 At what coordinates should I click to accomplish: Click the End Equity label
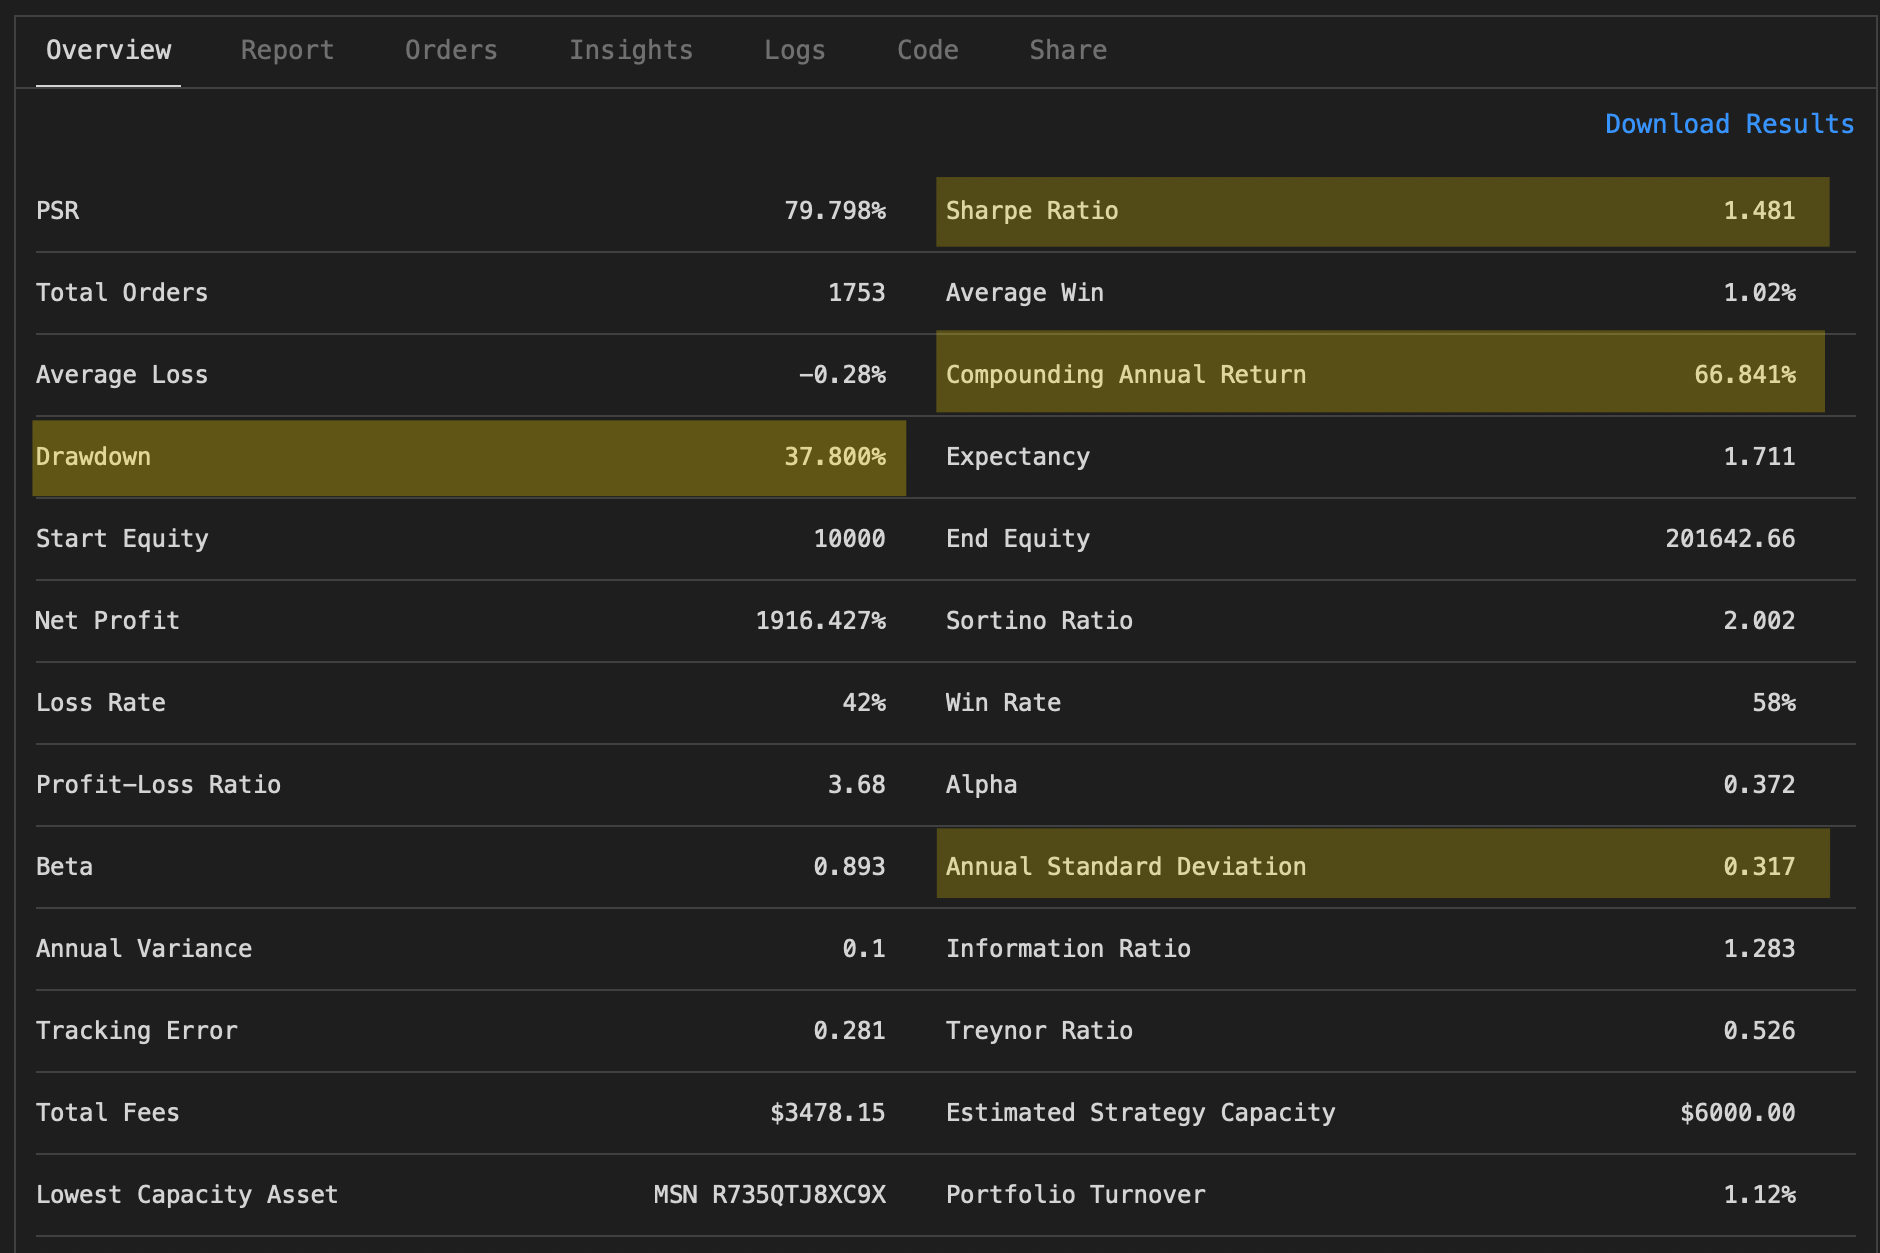(x=1018, y=539)
